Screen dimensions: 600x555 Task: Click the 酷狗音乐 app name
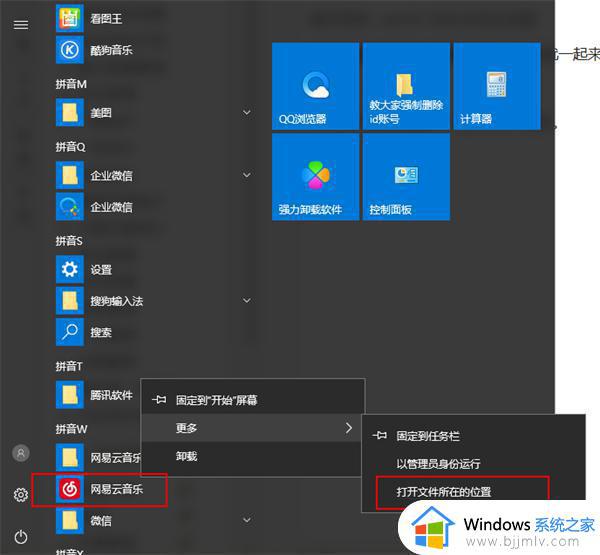coord(111,50)
